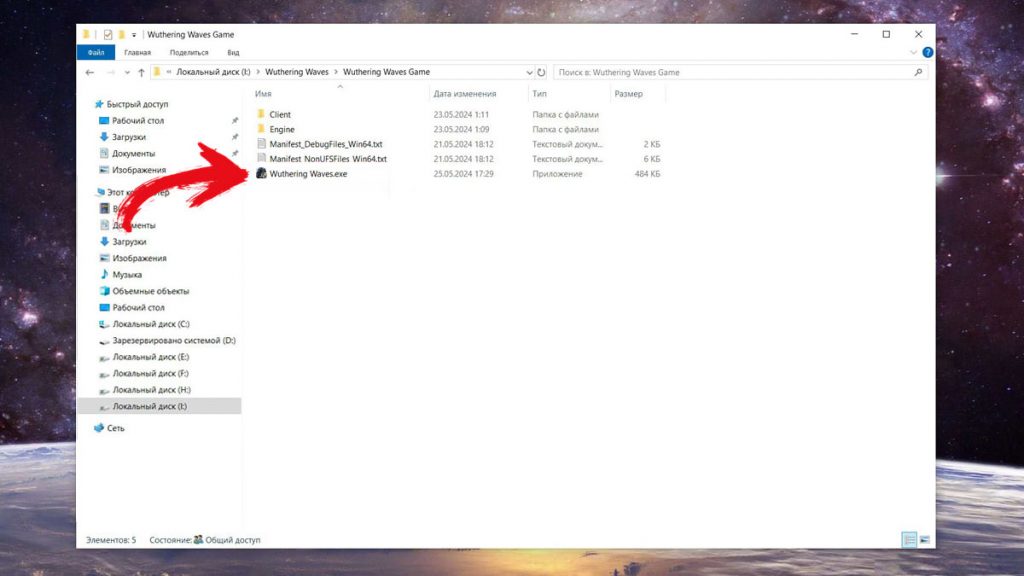
Task: Click the 484 КБ size cell
Action: pyautogui.click(x=647, y=174)
